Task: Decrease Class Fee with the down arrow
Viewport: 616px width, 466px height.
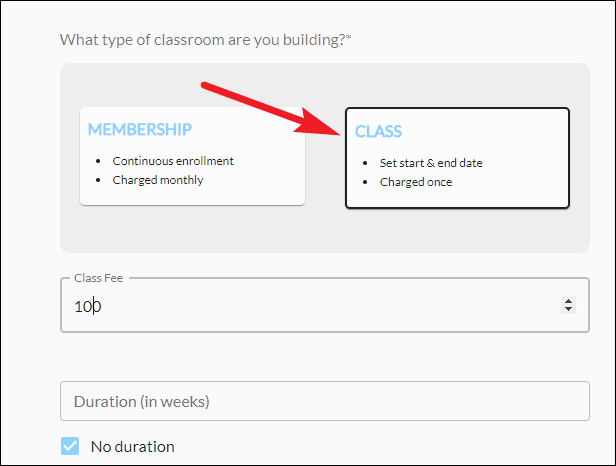Action: coord(568,309)
